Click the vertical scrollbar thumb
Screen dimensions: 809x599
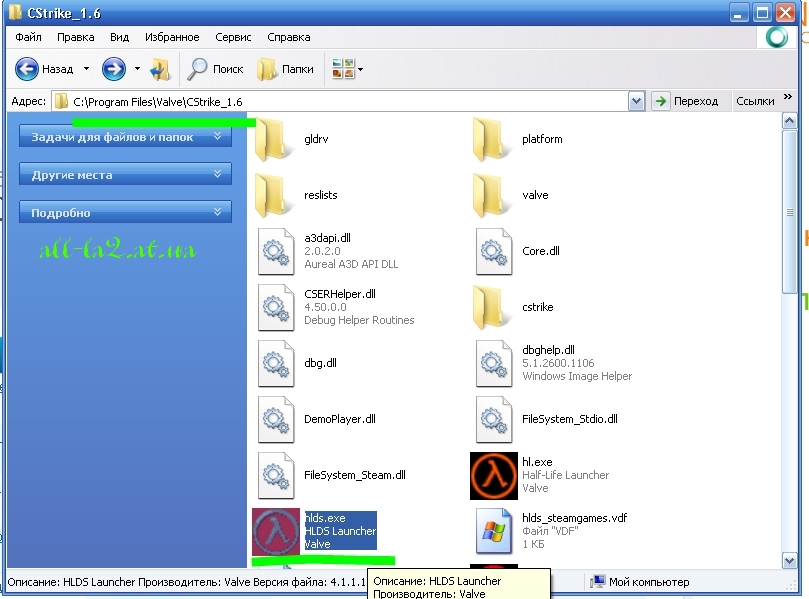tap(789, 213)
